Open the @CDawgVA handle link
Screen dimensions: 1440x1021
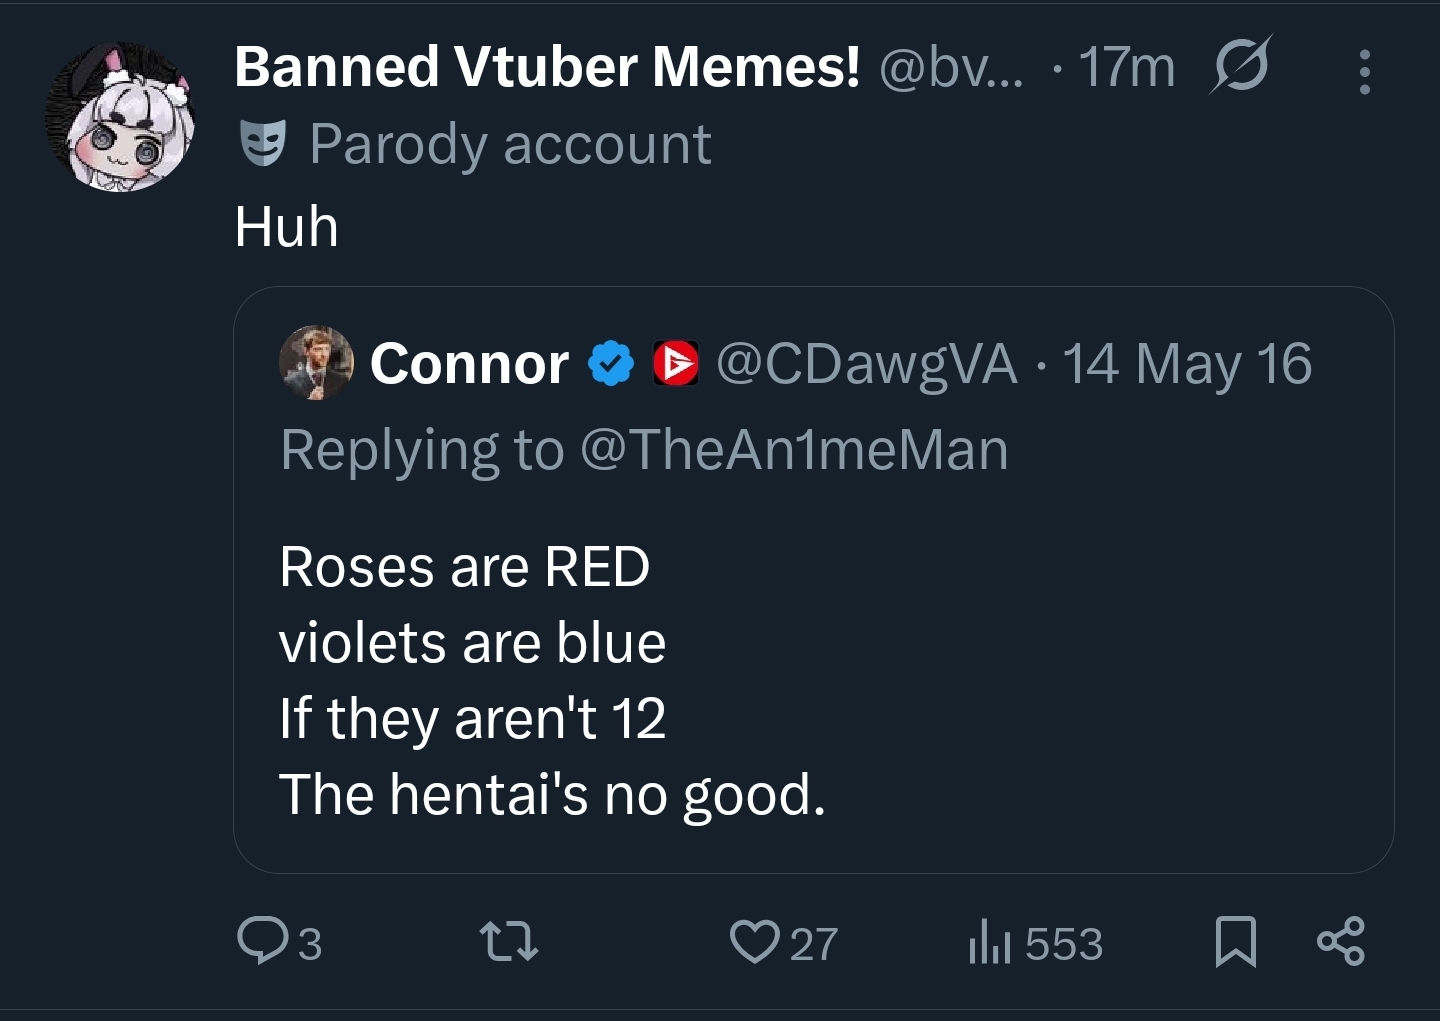point(866,363)
